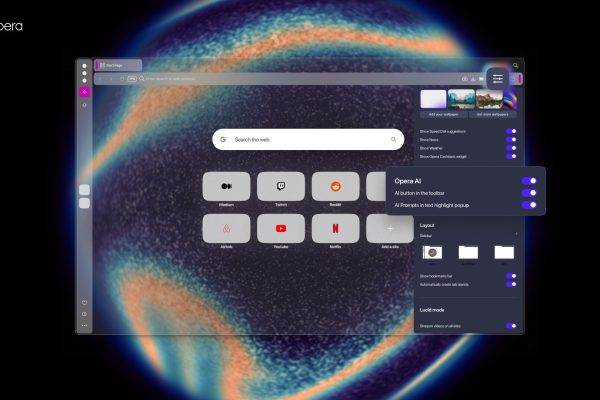Open the Easy Setup sliders icon
This screenshot has height=400, width=600.
(x=498, y=78)
